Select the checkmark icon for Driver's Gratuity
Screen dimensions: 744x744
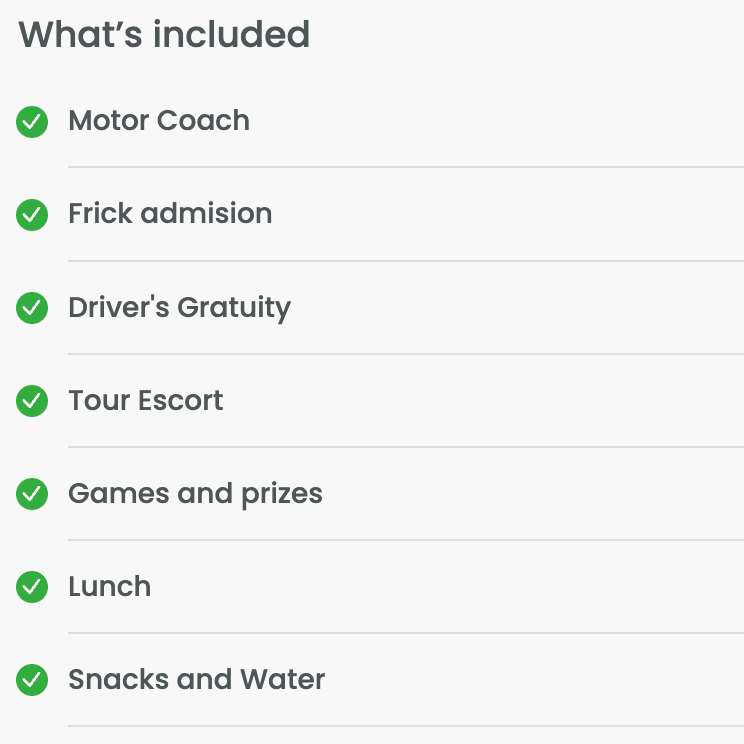coord(32,308)
